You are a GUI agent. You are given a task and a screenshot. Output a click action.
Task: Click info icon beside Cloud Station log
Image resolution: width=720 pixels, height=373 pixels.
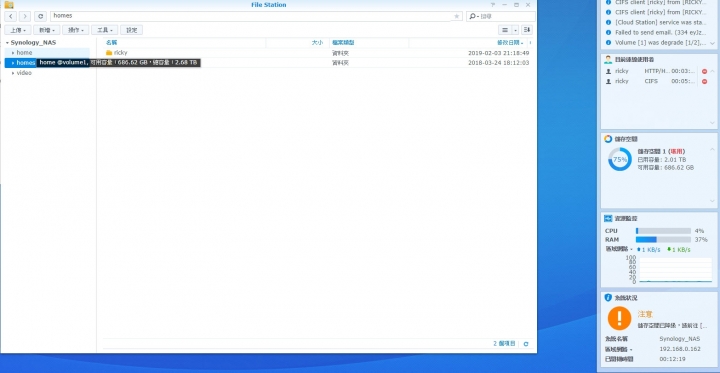pyautogui.click(x=609, y=22)
